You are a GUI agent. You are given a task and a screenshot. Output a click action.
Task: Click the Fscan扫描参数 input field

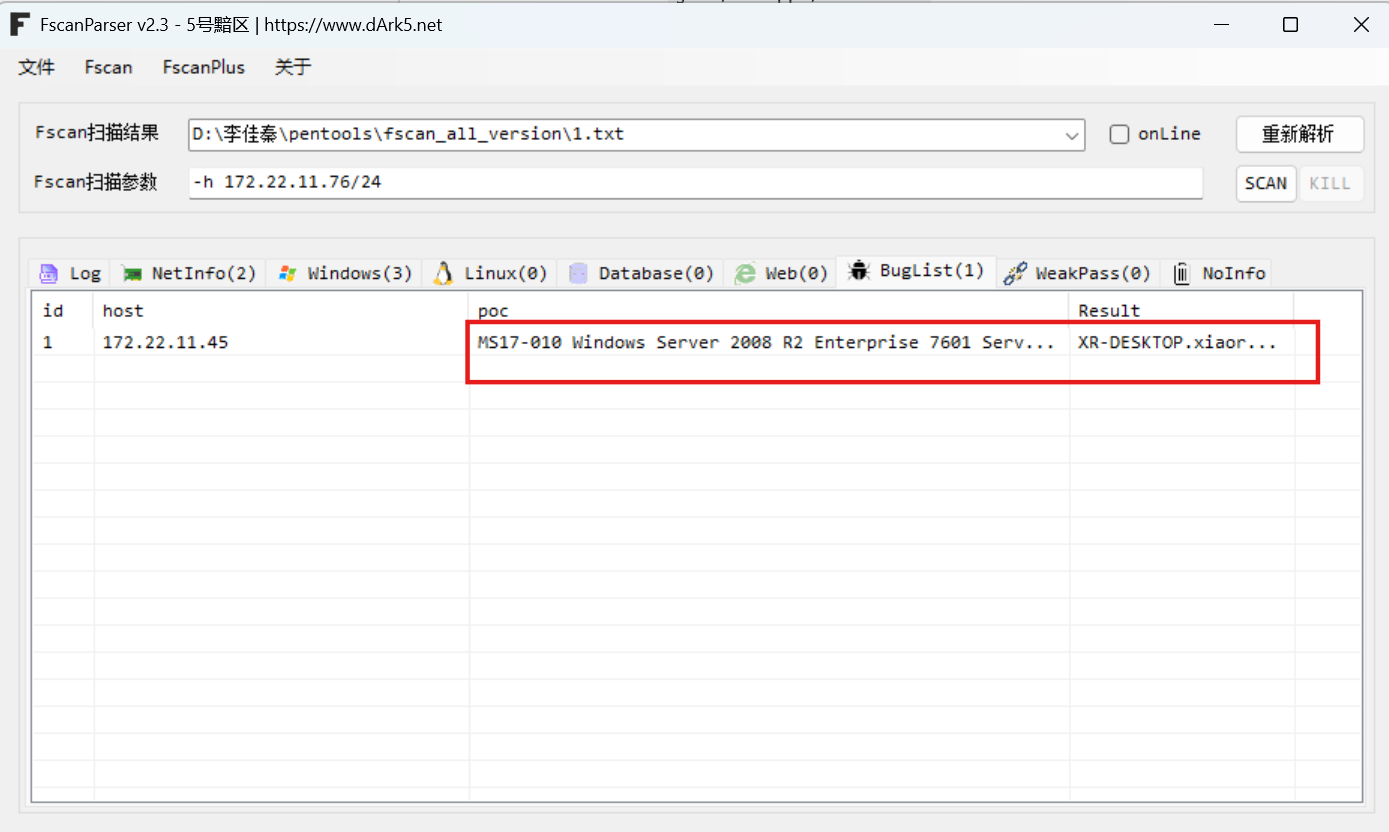696,183
